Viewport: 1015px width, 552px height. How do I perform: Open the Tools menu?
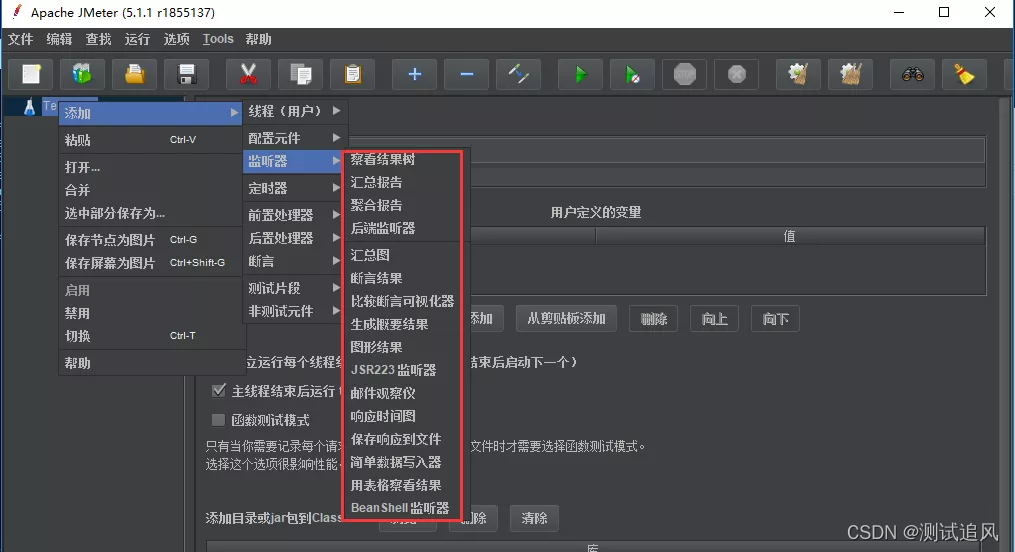[x=218, y=39]
